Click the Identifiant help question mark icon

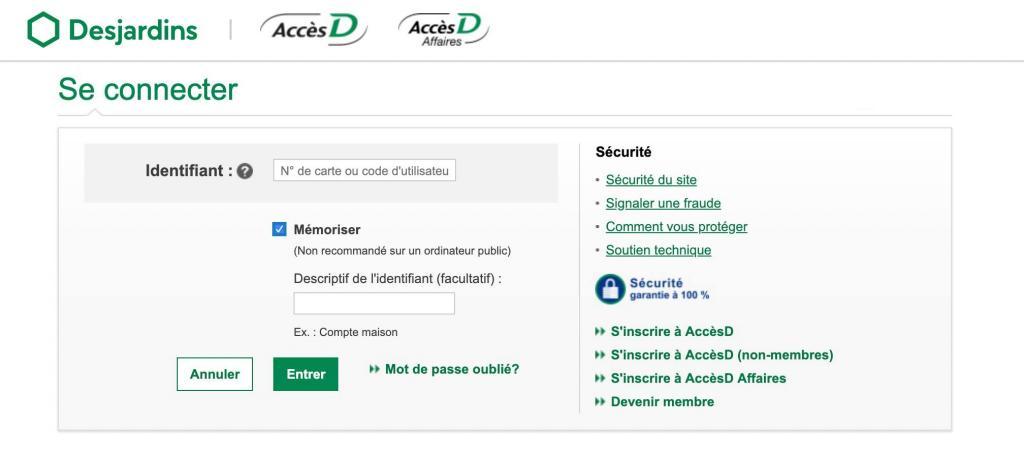tap(245, 172)
